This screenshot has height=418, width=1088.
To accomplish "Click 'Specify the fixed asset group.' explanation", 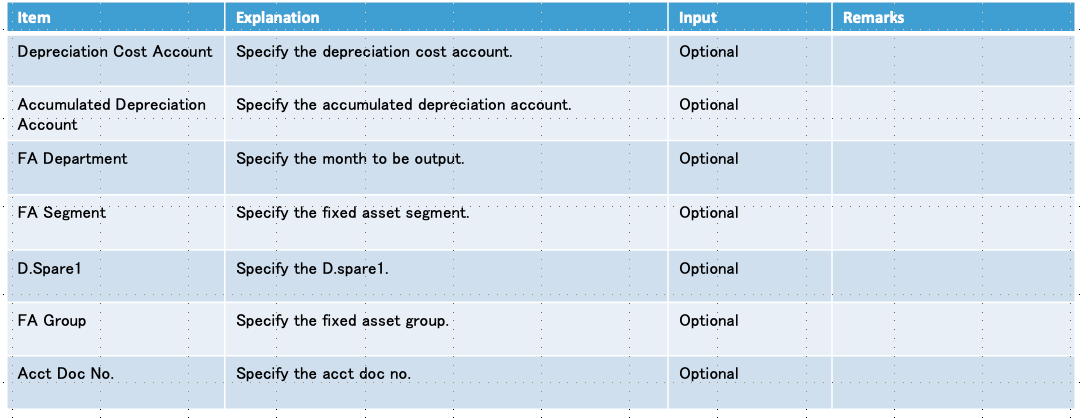I will point(343,321).
